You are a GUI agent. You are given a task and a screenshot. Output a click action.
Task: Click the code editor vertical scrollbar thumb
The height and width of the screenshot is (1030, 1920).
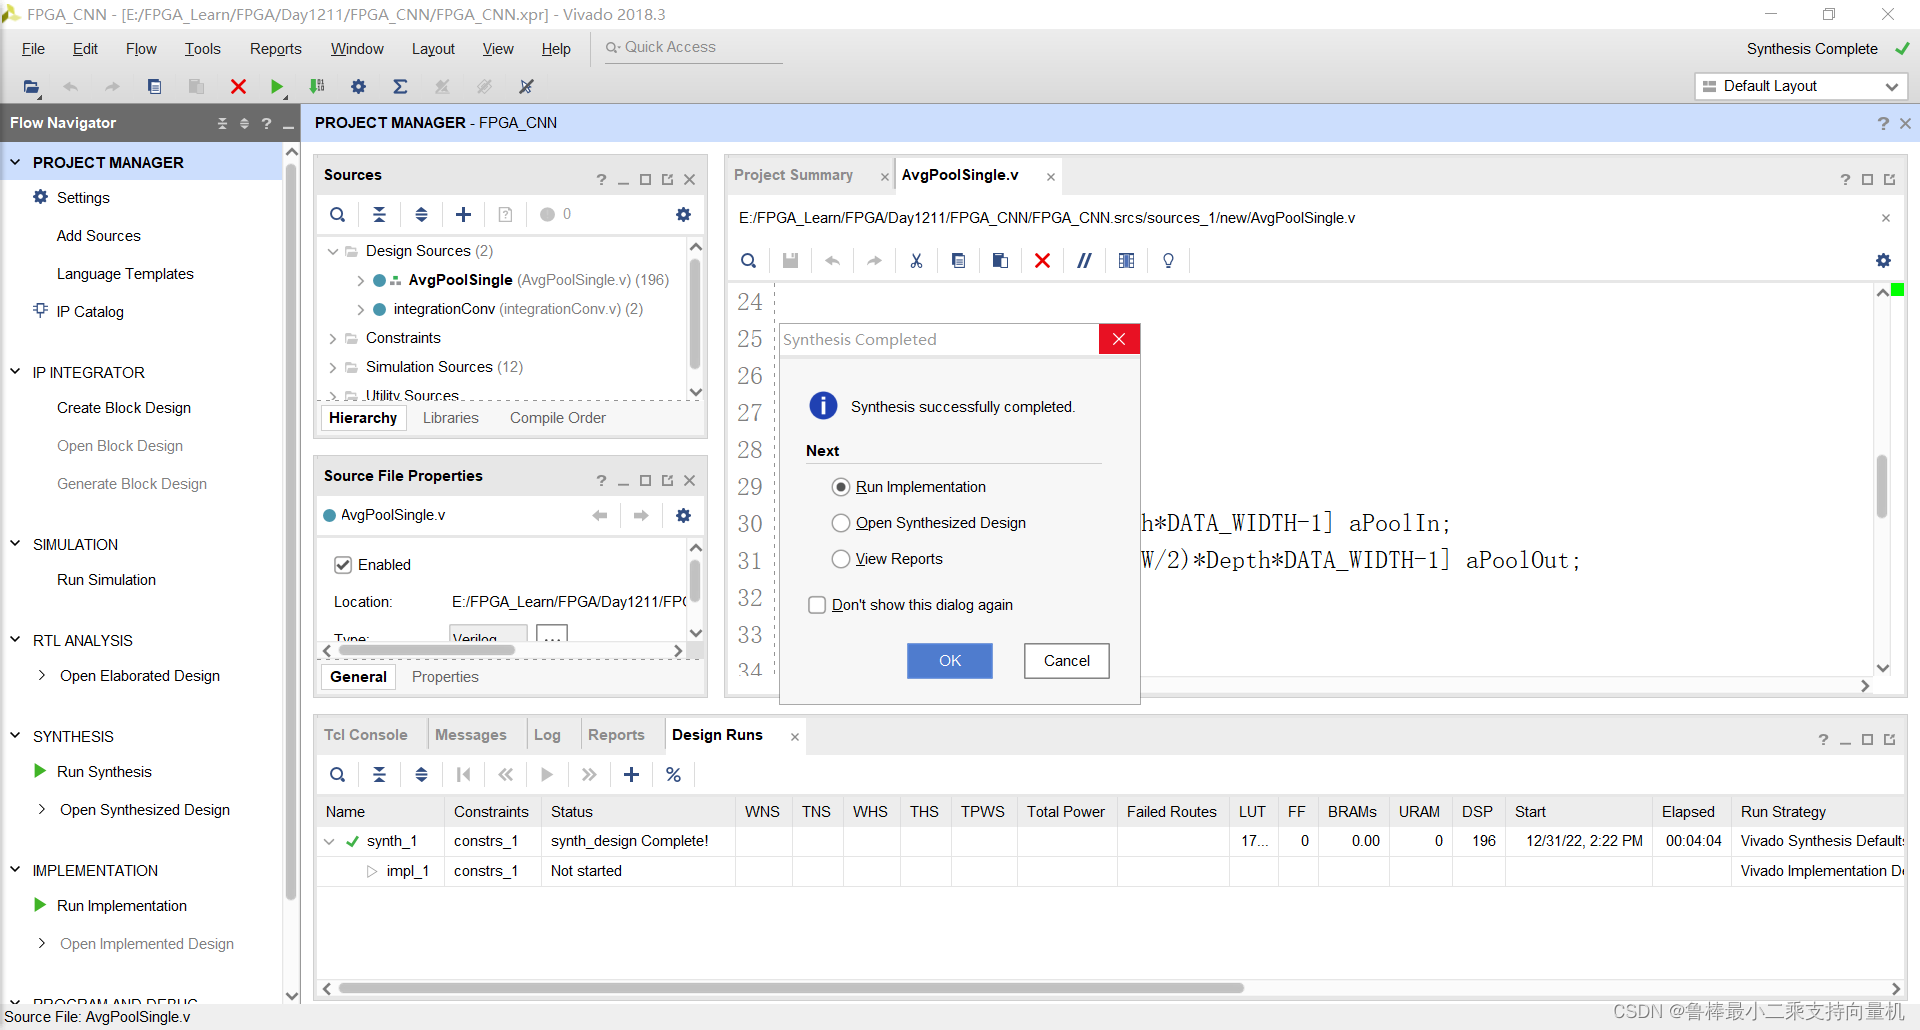click(1882, 487)
